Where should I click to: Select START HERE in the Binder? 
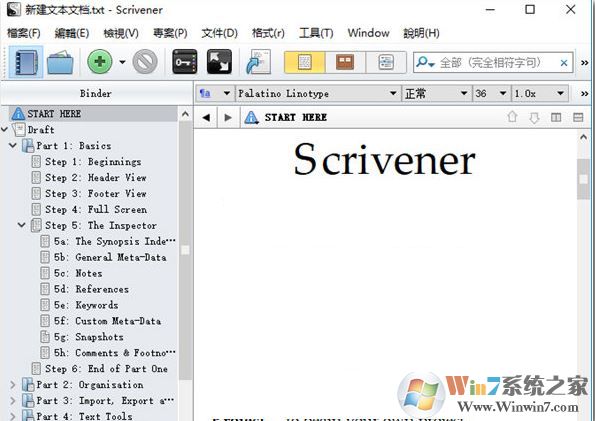[93, 114]
